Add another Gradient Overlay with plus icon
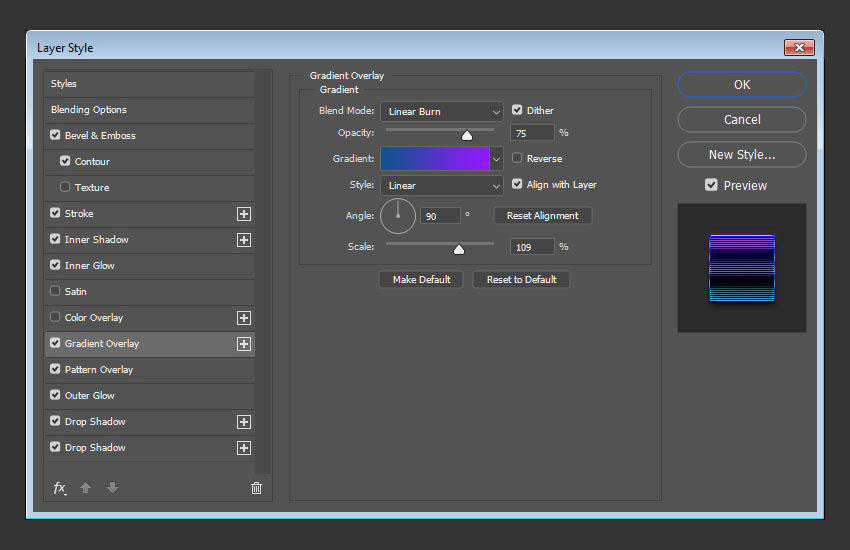Viewport: 850px width, 550px height. [244, 344]
